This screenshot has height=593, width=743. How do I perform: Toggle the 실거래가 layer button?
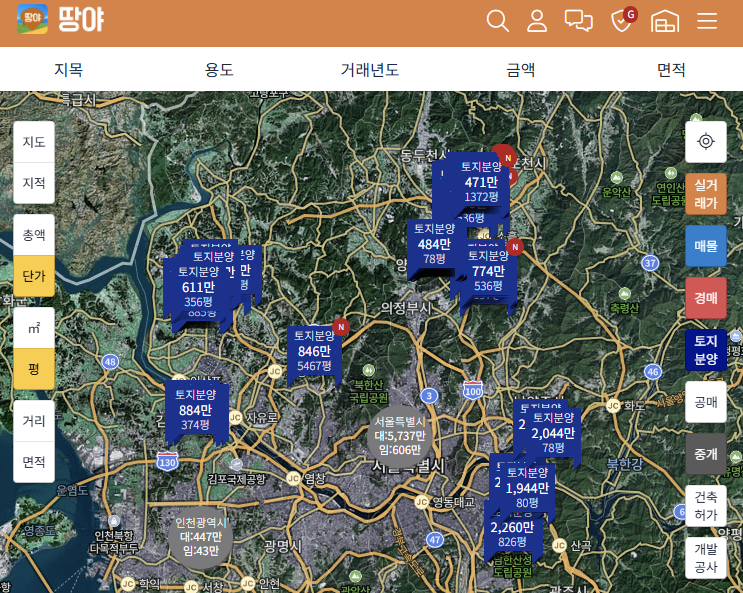coord(706,194)
